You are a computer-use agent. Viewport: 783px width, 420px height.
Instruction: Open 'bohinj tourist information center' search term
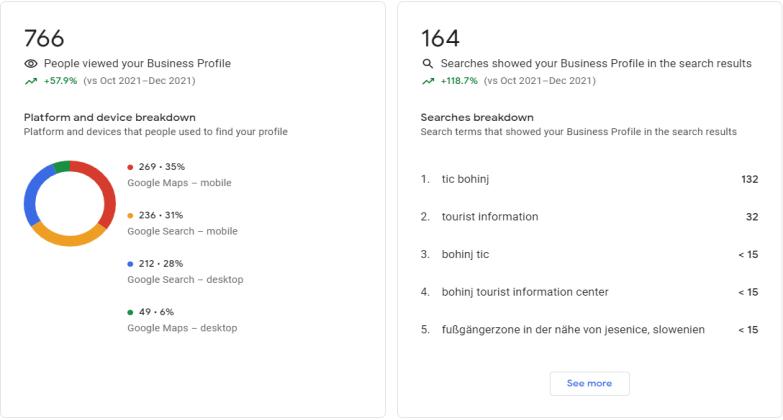pos(525,292)
